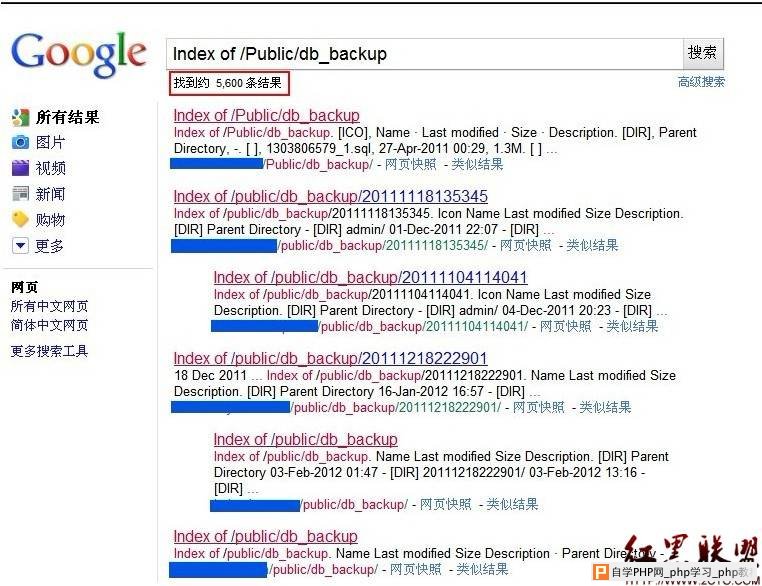This screenshot has height=586, width=762.
Task: Click the Google logo
Action: click(79, 54)
